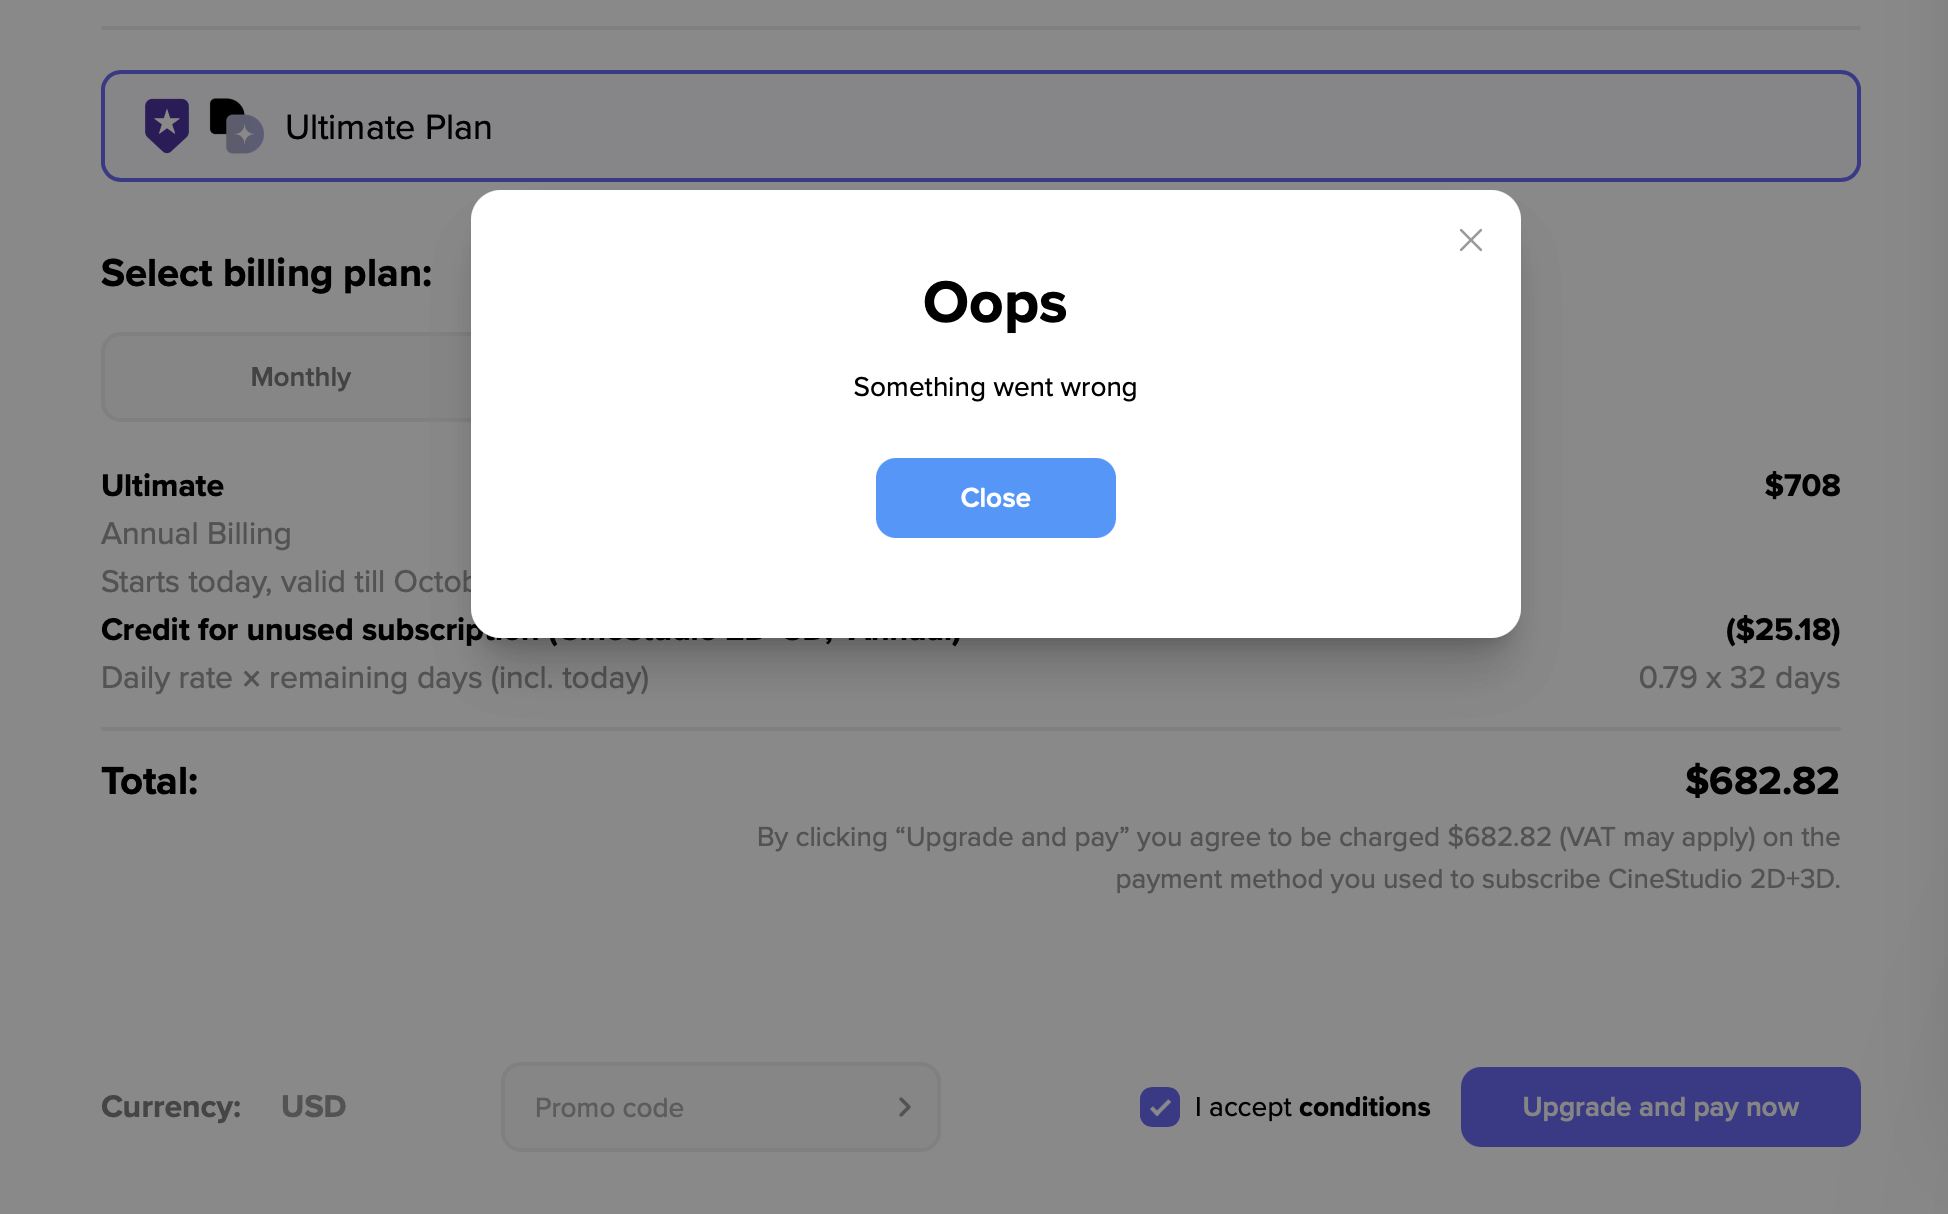Click the "Something went wrong" message
This screenshot has height=1214, width=1948.
tap(995, 387)
